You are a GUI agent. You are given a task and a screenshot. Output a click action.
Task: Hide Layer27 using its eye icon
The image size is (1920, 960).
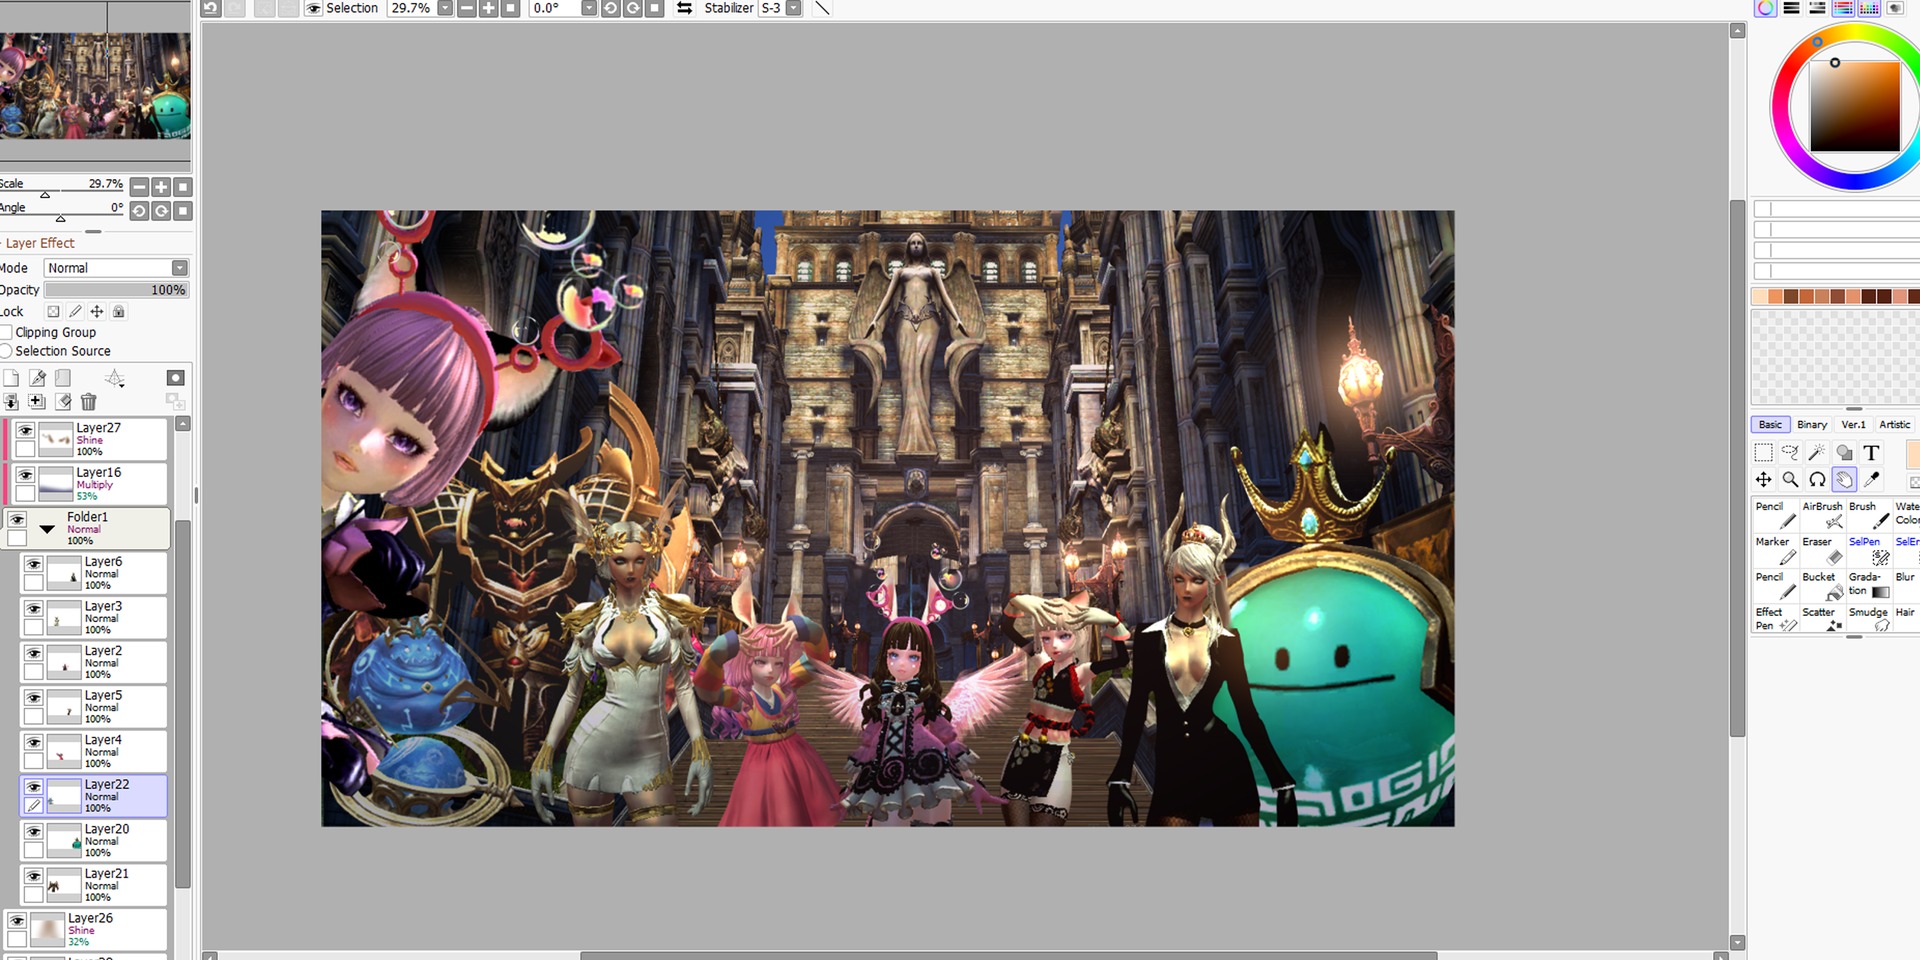pos(25,431)
